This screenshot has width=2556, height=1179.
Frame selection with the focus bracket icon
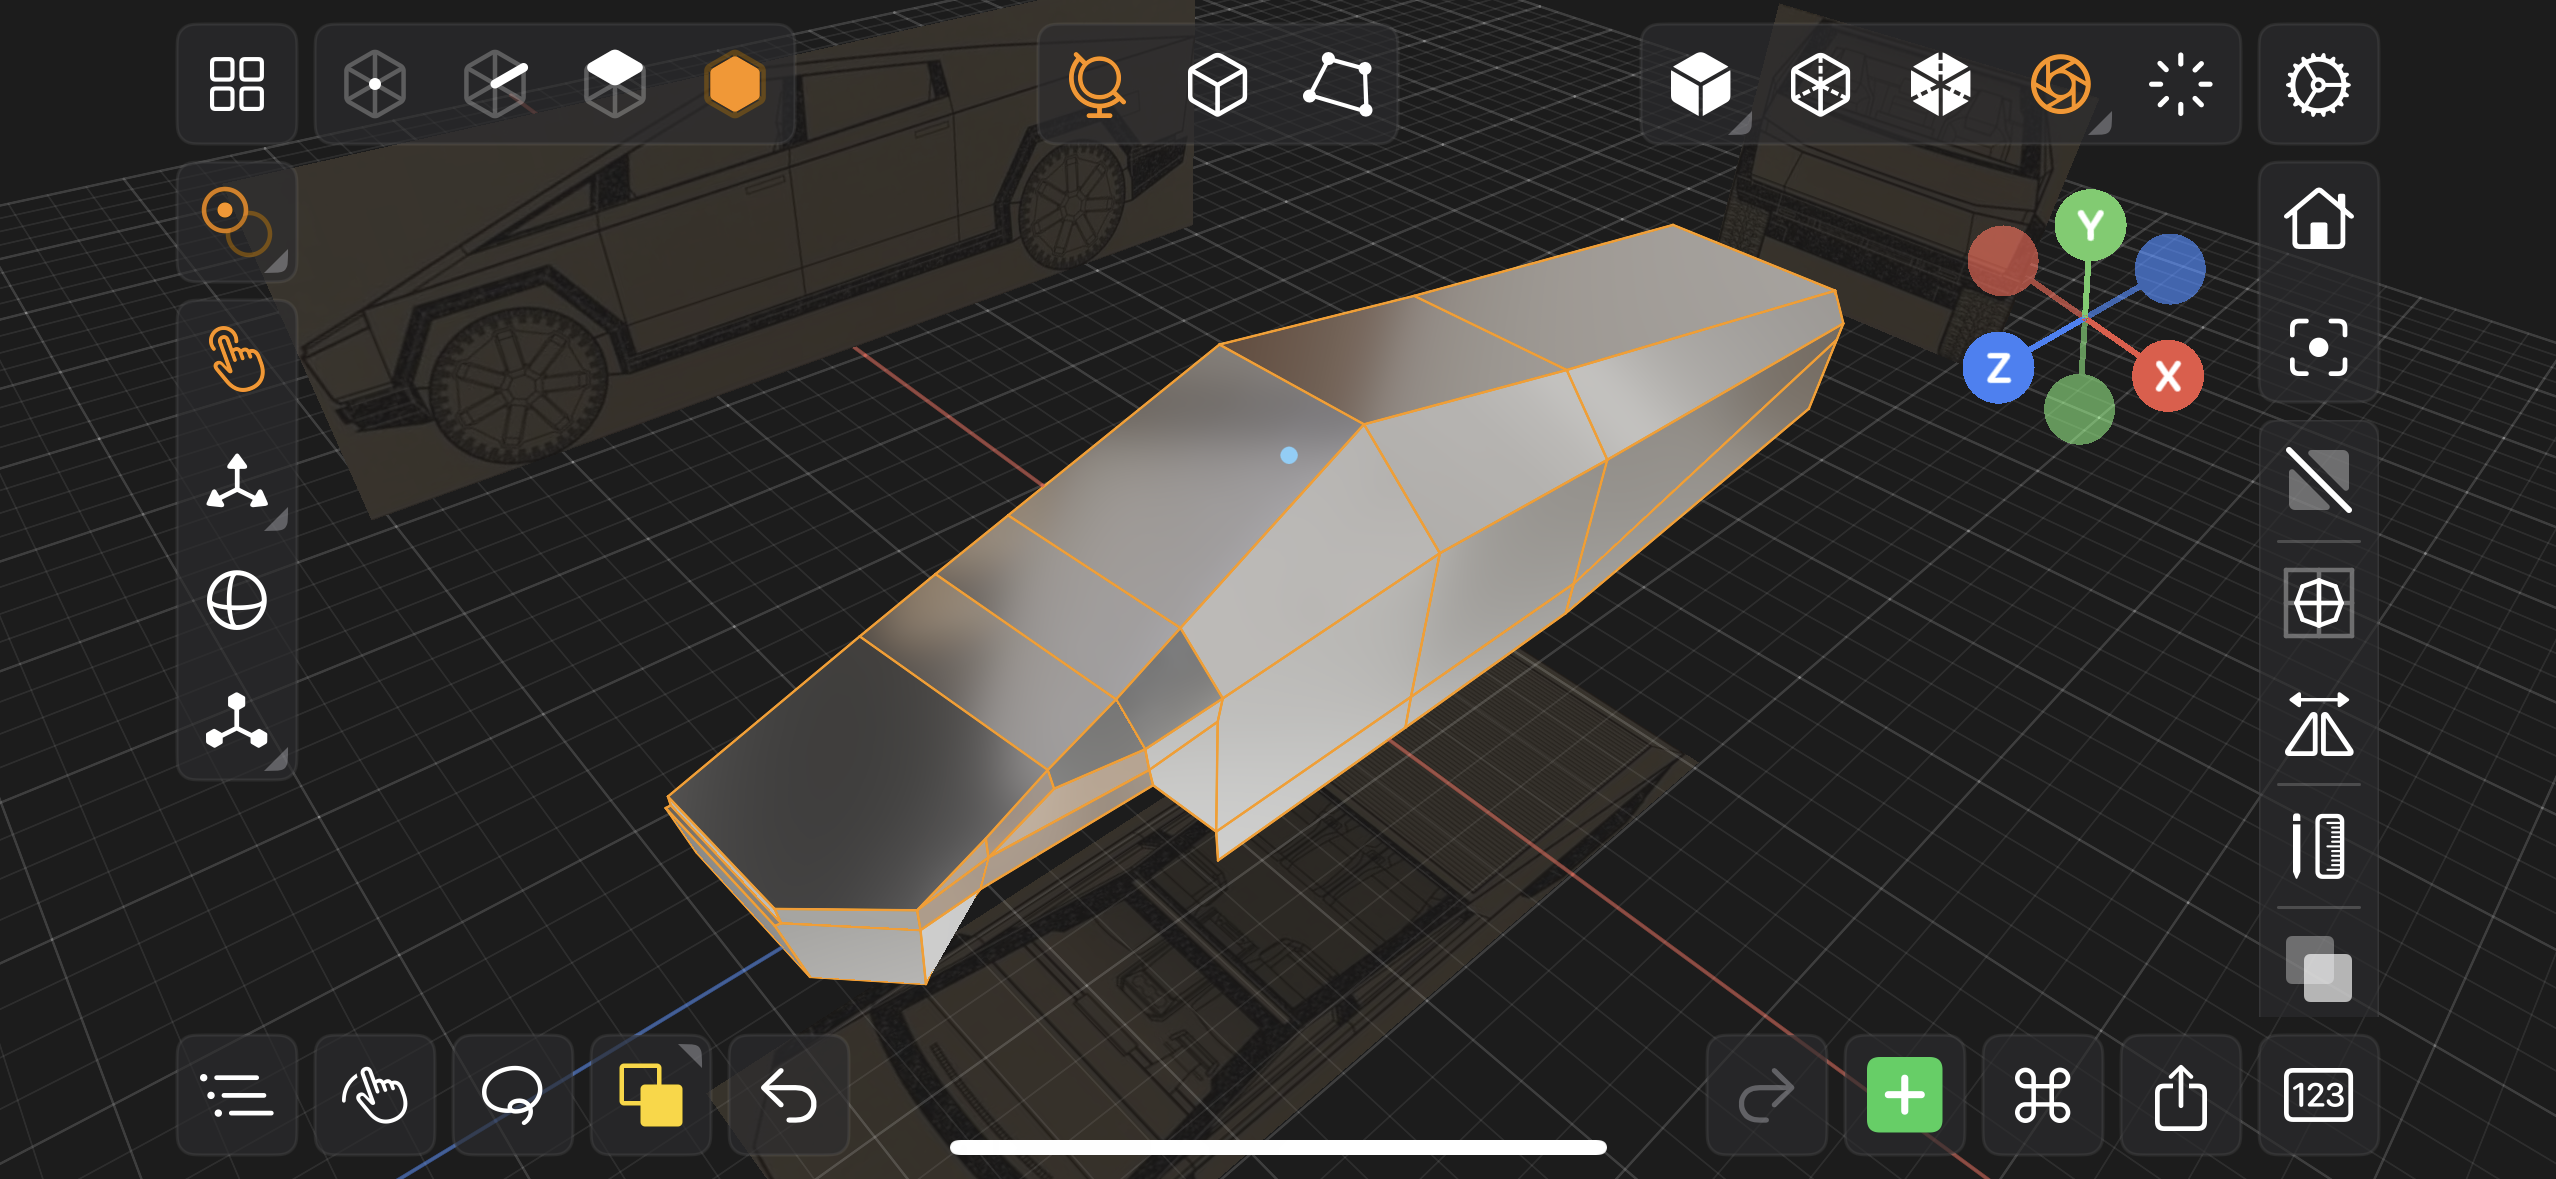2318,347
